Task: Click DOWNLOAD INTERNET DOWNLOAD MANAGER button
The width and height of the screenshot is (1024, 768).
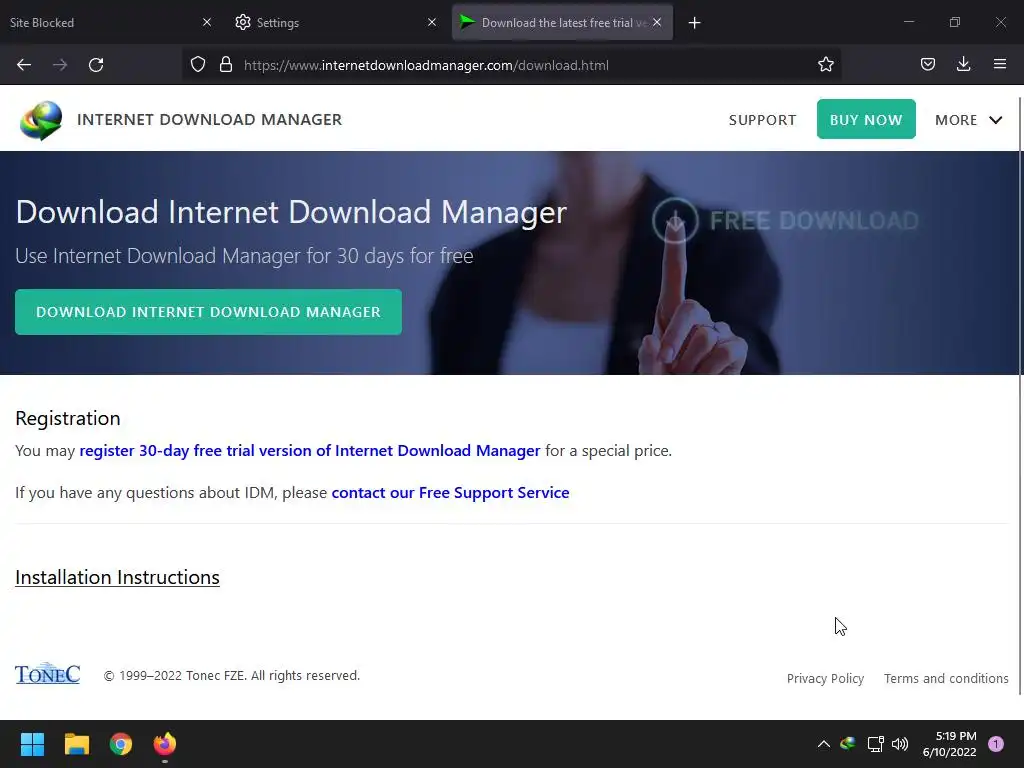Action: coord(208,312)
